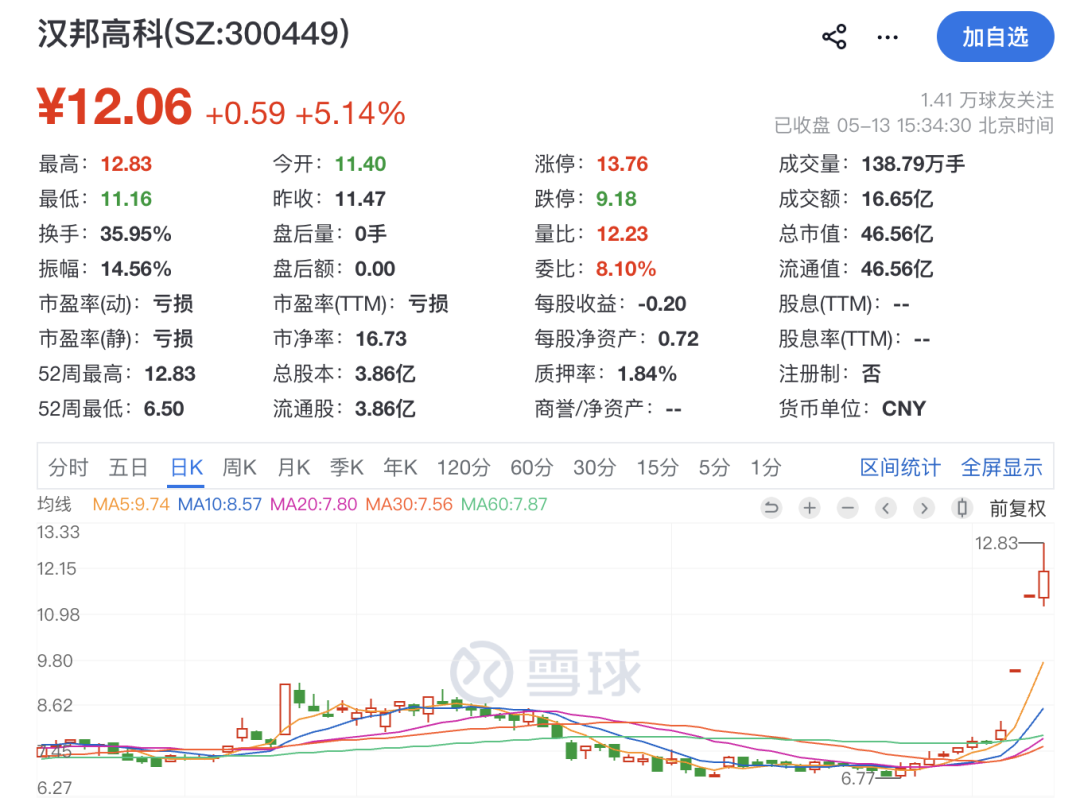Click the MA60:7.87 moving average label

[x=503, y=504]
